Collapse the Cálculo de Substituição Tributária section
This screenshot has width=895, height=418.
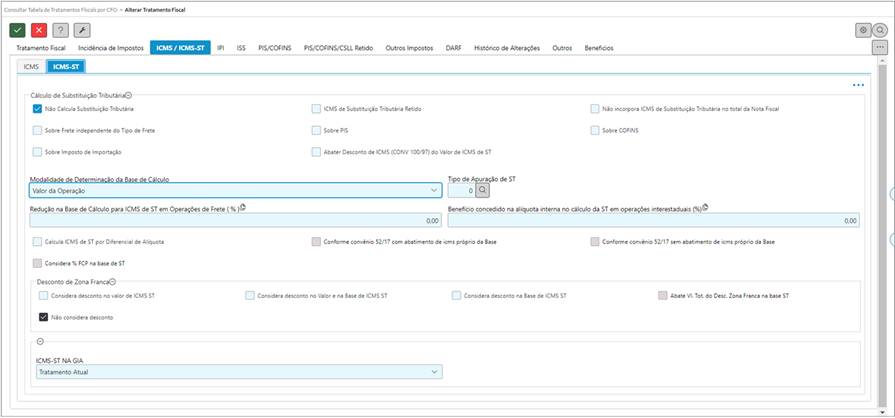129,95
